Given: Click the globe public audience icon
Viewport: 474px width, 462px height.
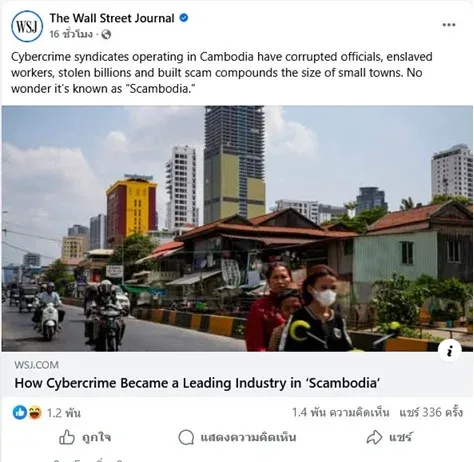Looking at the screenshot, I should (106, 34).
